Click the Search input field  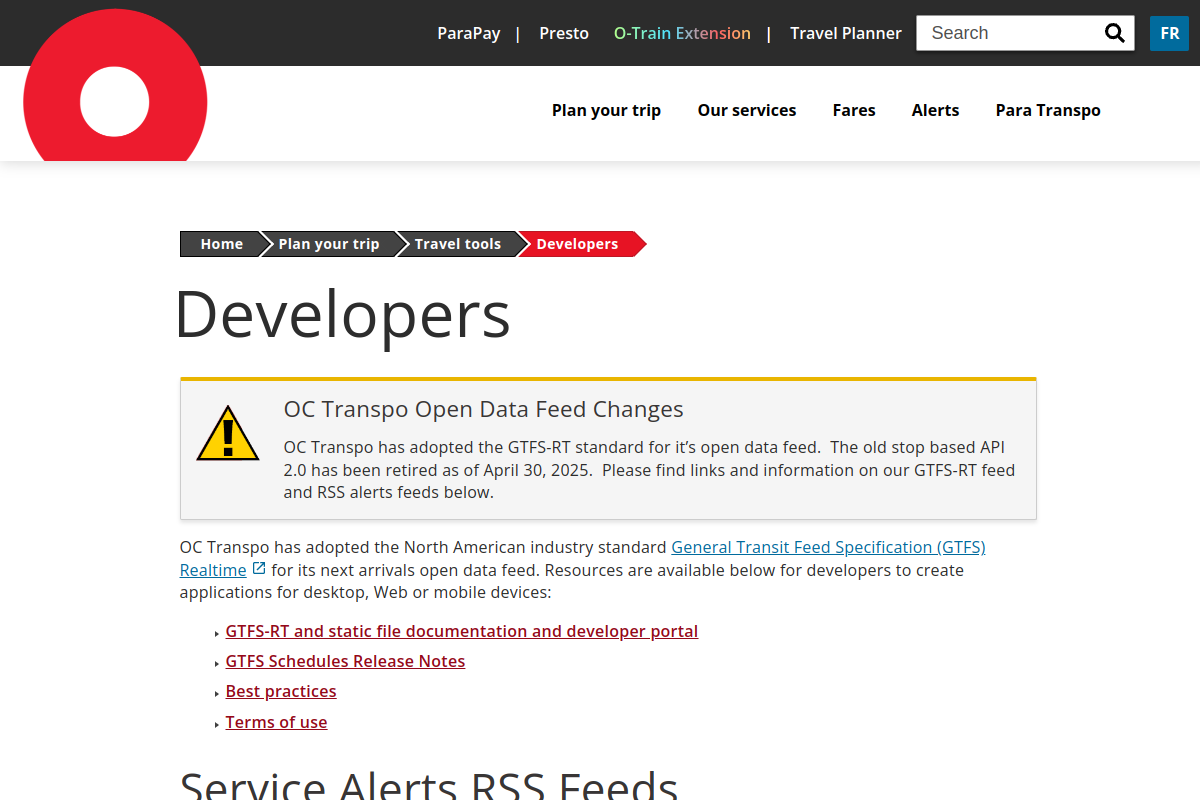pos(1010,33)
